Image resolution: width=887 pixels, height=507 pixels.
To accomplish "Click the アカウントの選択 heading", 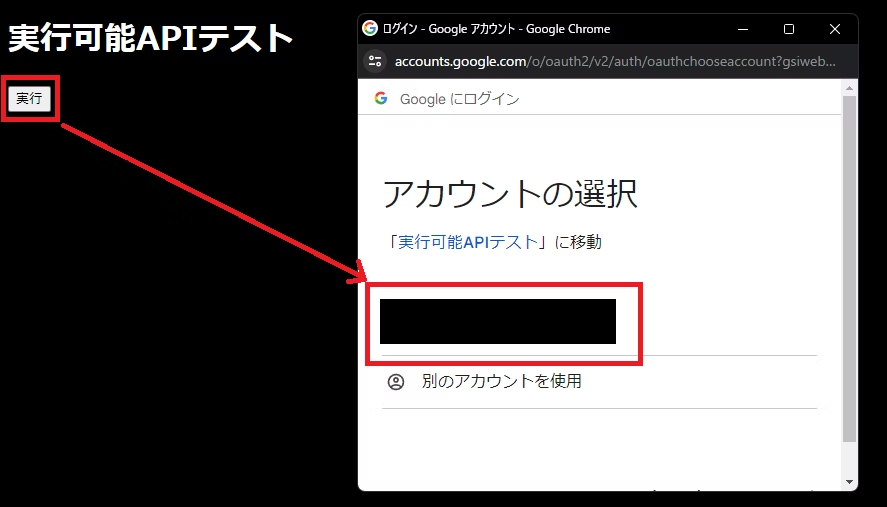I will 510,194.
